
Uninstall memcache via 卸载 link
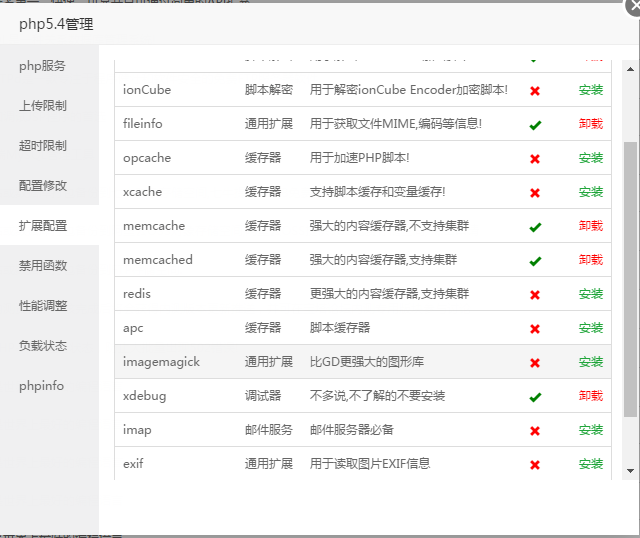coord(591,226)
